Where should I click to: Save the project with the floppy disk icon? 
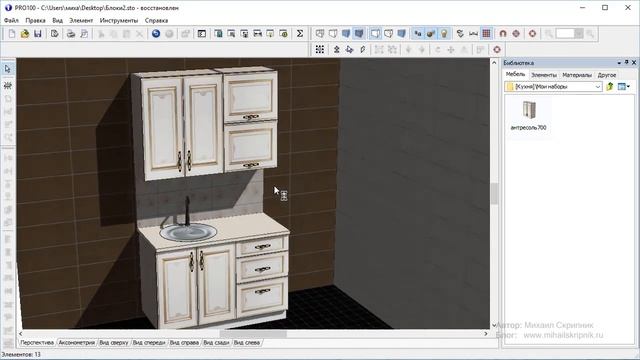tap(38, 34)
